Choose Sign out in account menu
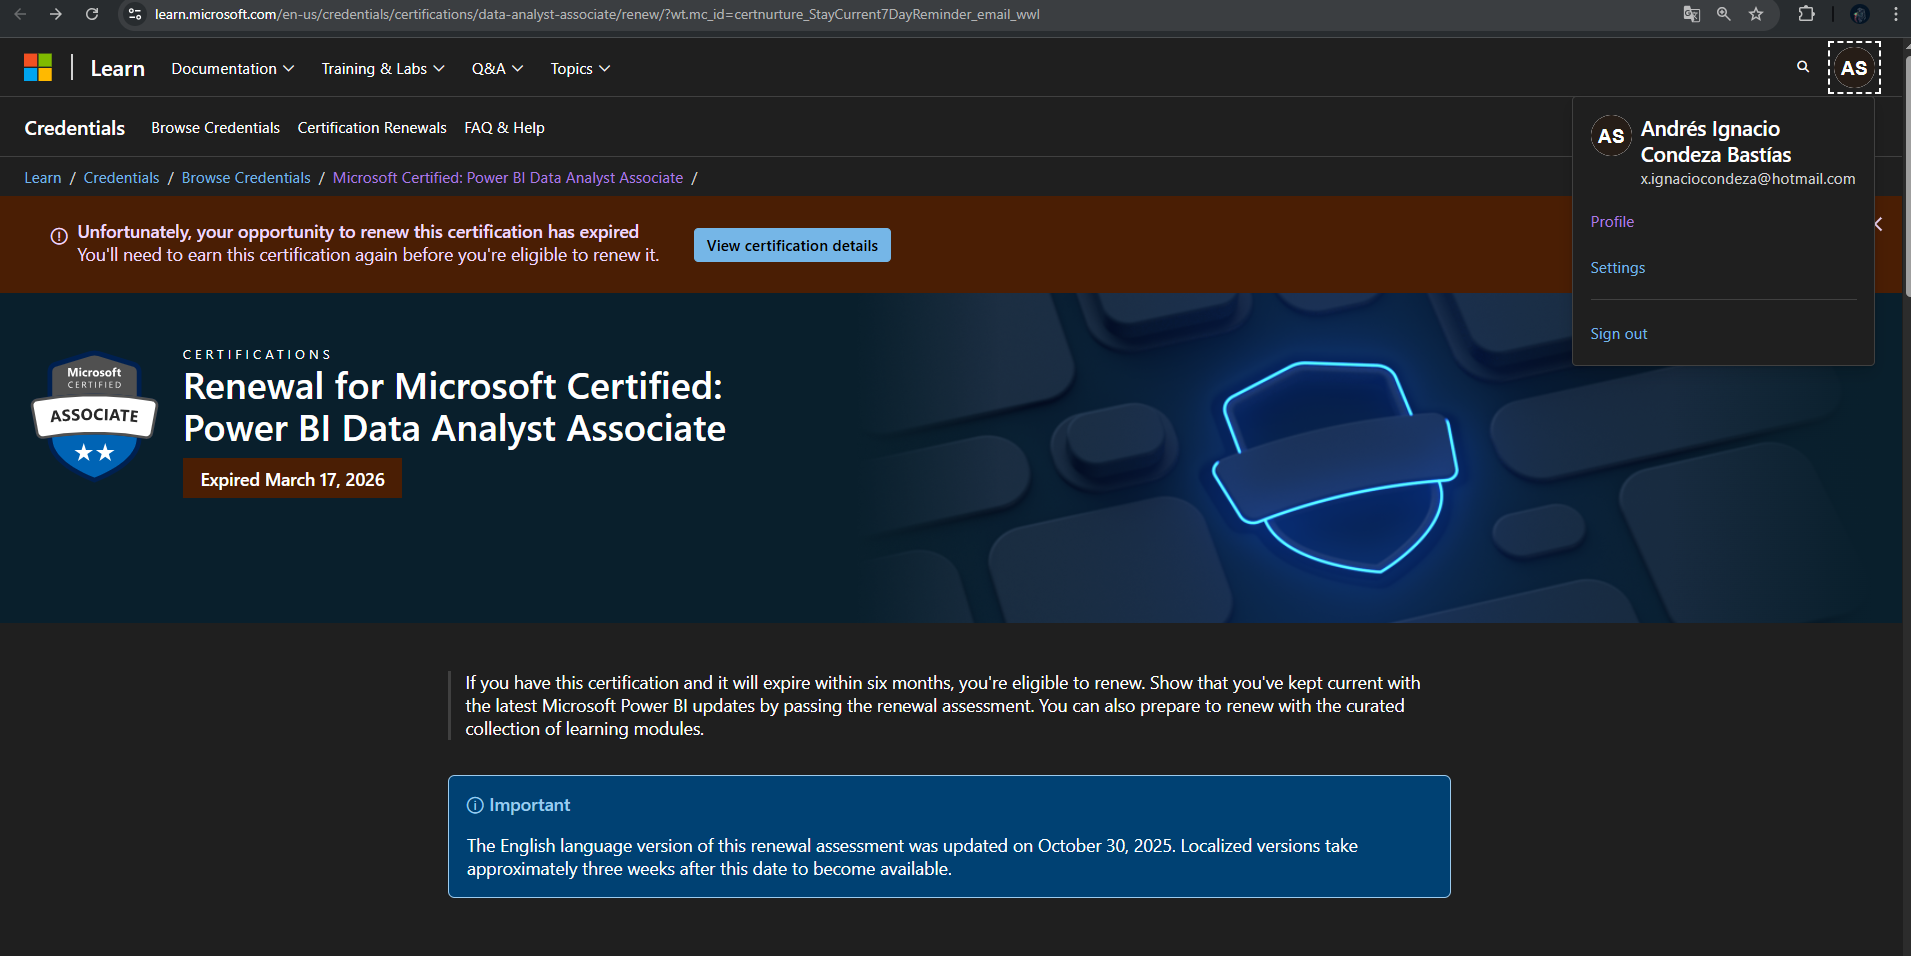 [x=1618, y=334]
